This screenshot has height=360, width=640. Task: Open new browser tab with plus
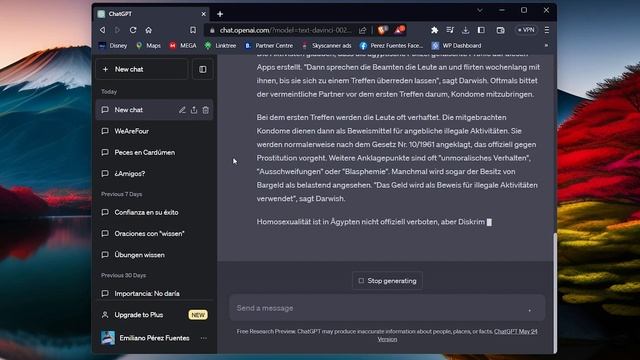click(220, 14)
